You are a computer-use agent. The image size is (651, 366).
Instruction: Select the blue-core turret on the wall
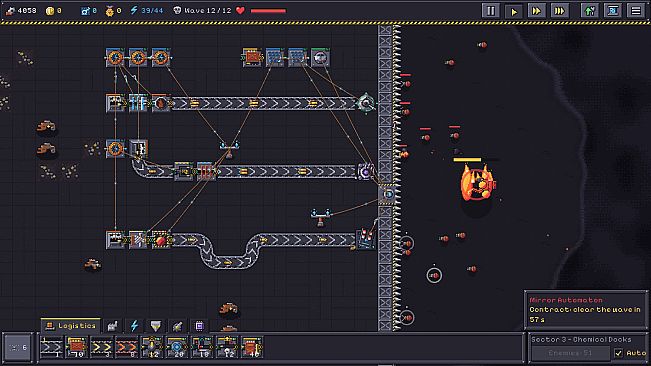[x=388, y=194]
